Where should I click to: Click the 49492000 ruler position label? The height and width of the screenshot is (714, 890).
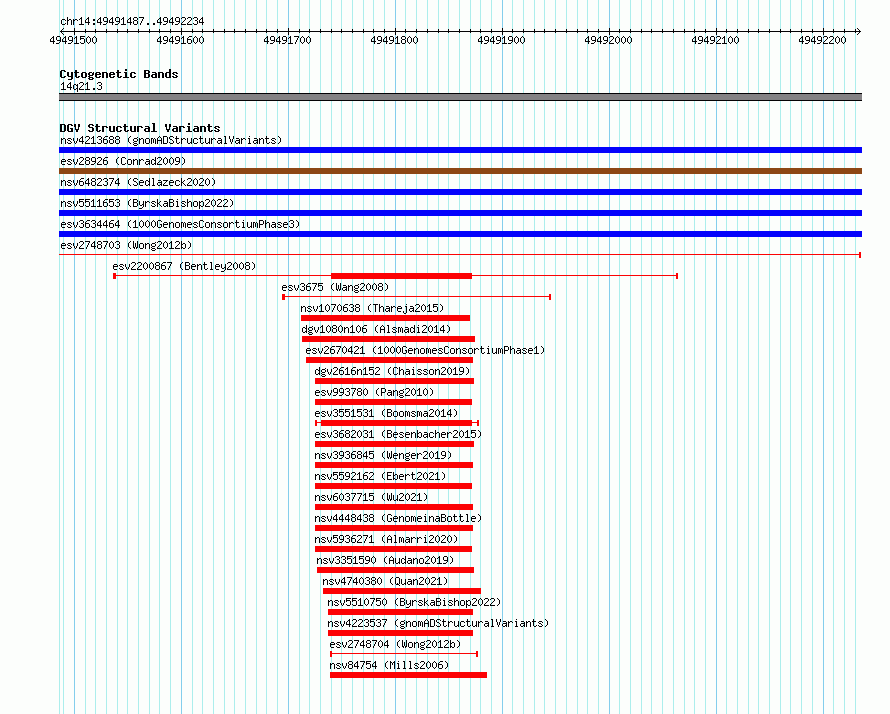coord(608,40)
